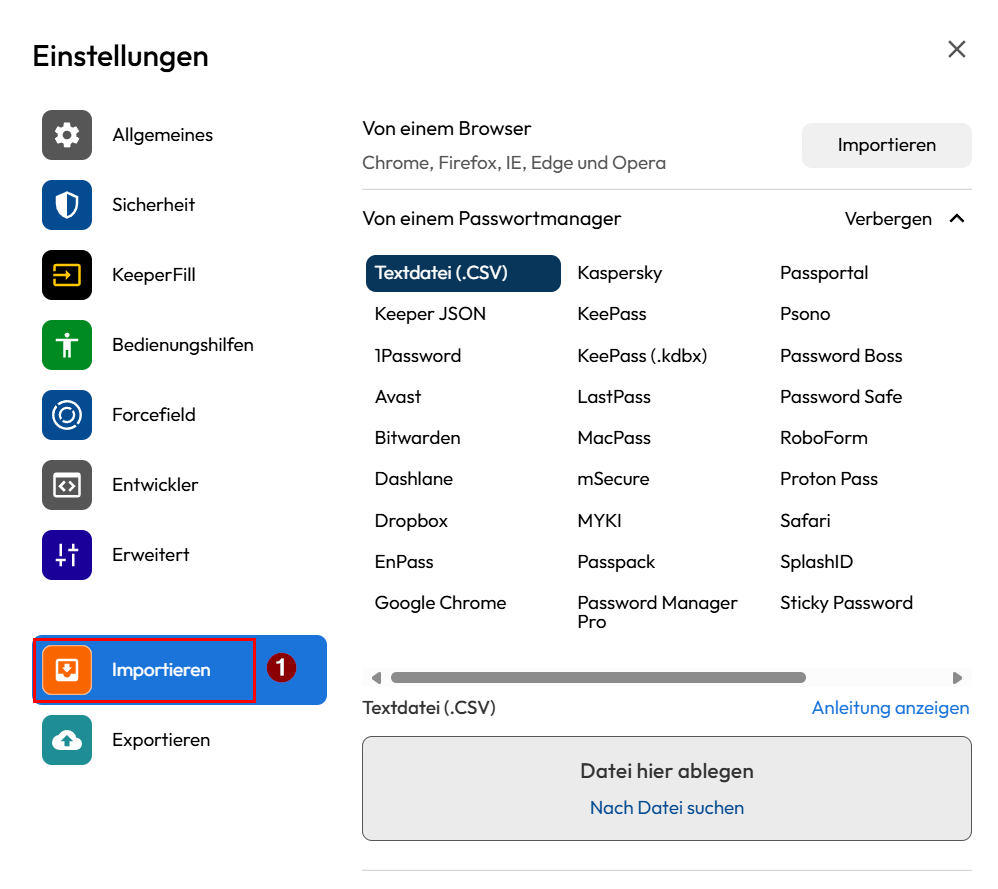Open the Allgemeines gear icon

tap(67, 135)
